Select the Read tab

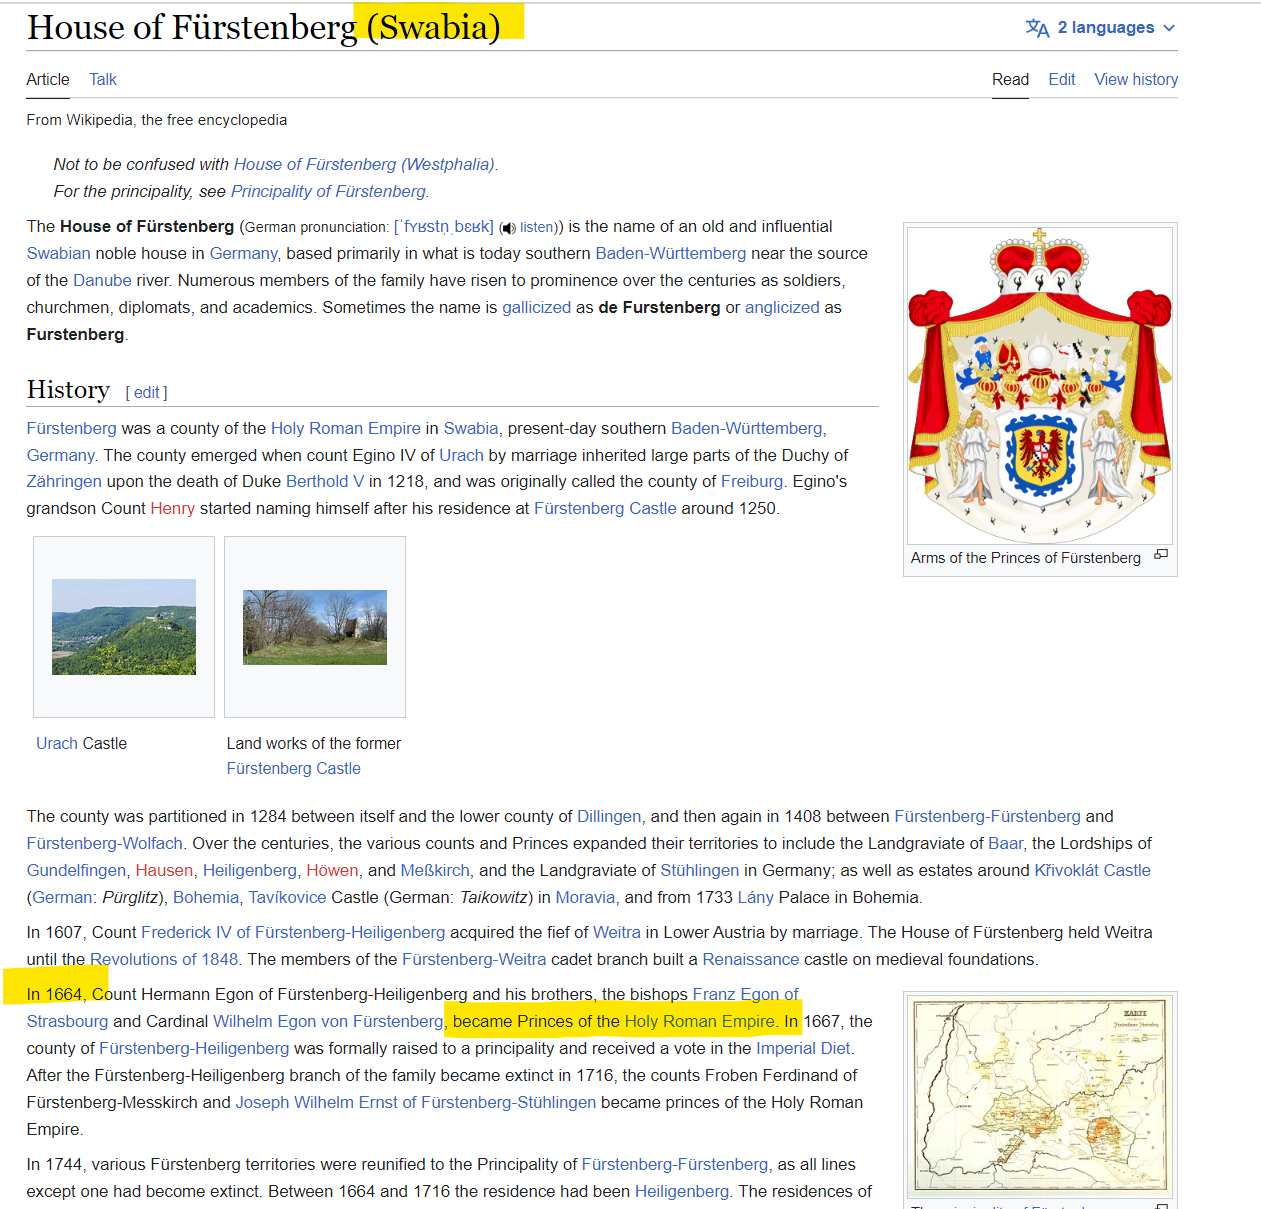pos(1010,79)
